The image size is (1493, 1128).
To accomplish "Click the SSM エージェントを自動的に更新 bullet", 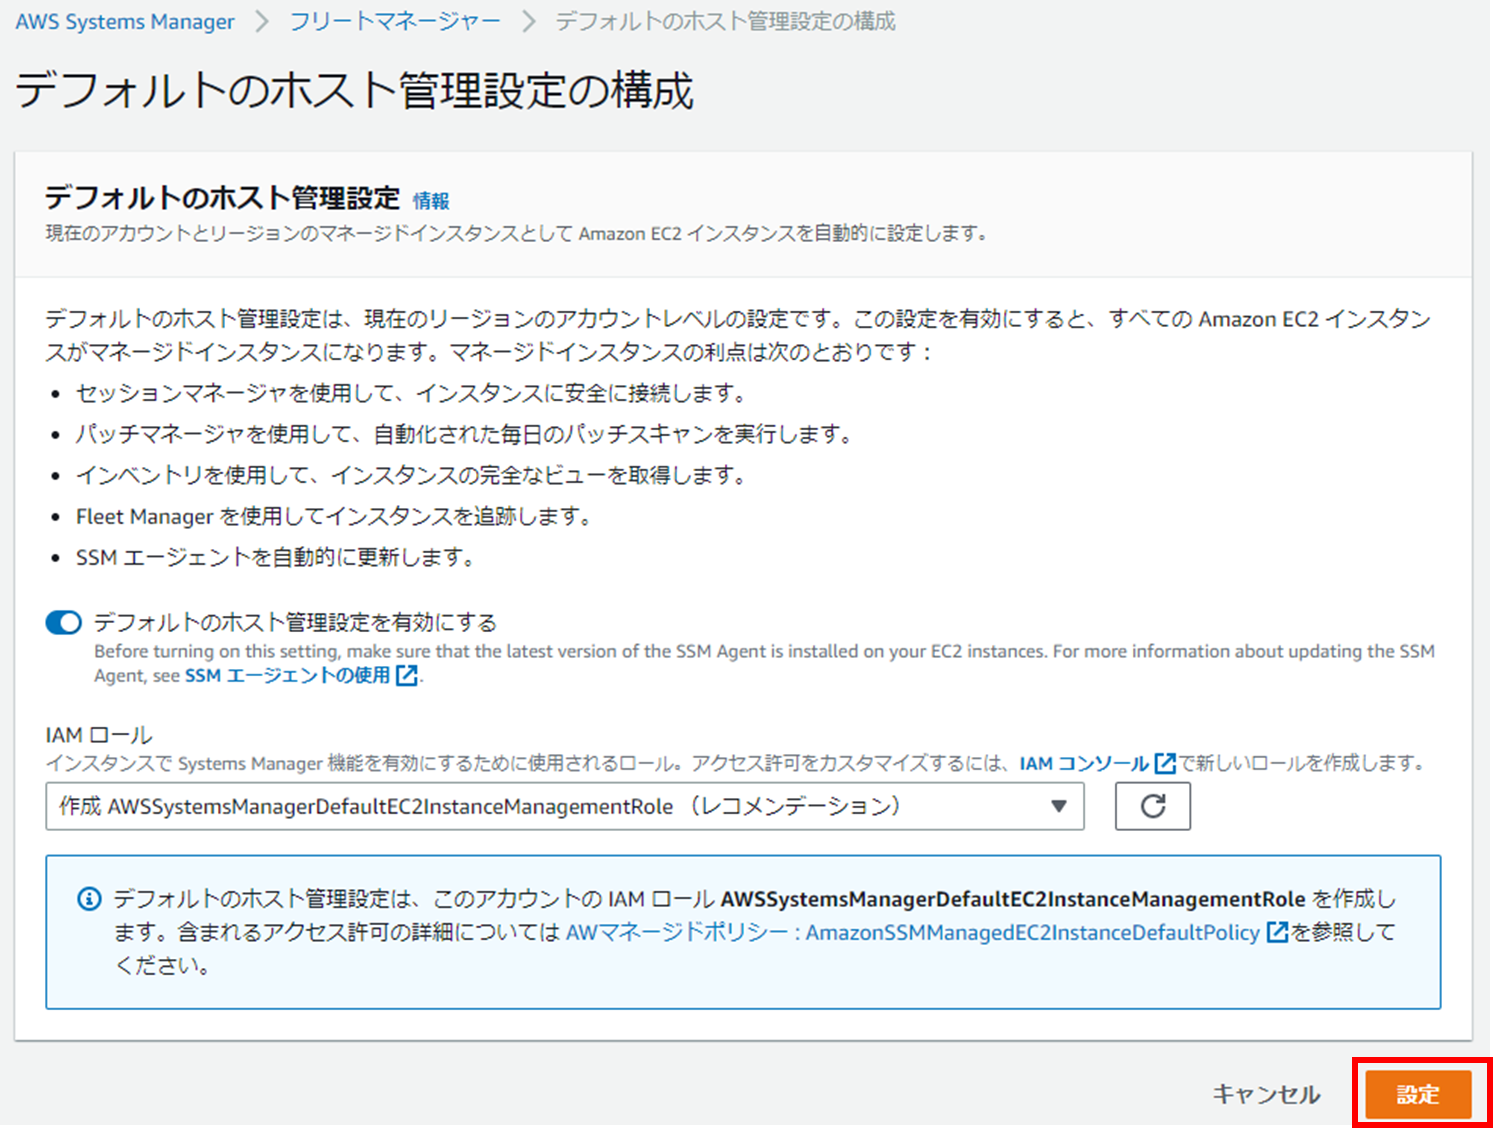I will pyautogui.click(x=276, y=558).
